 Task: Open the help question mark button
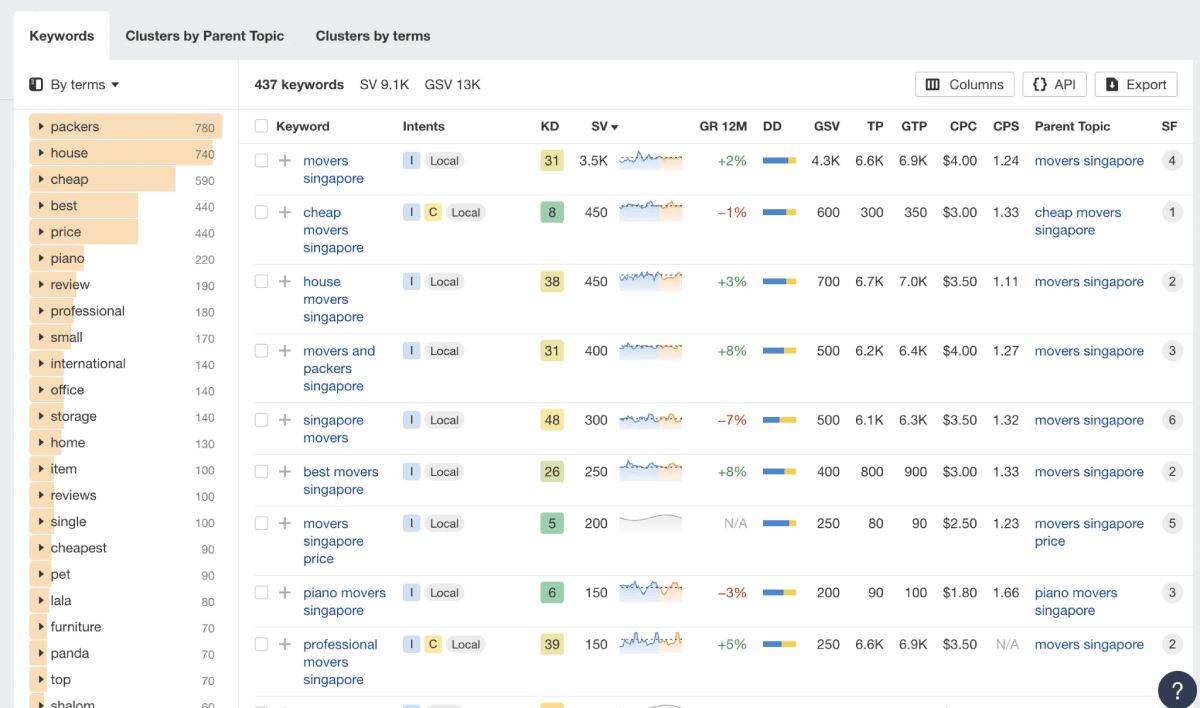(x=1177, y=690)
